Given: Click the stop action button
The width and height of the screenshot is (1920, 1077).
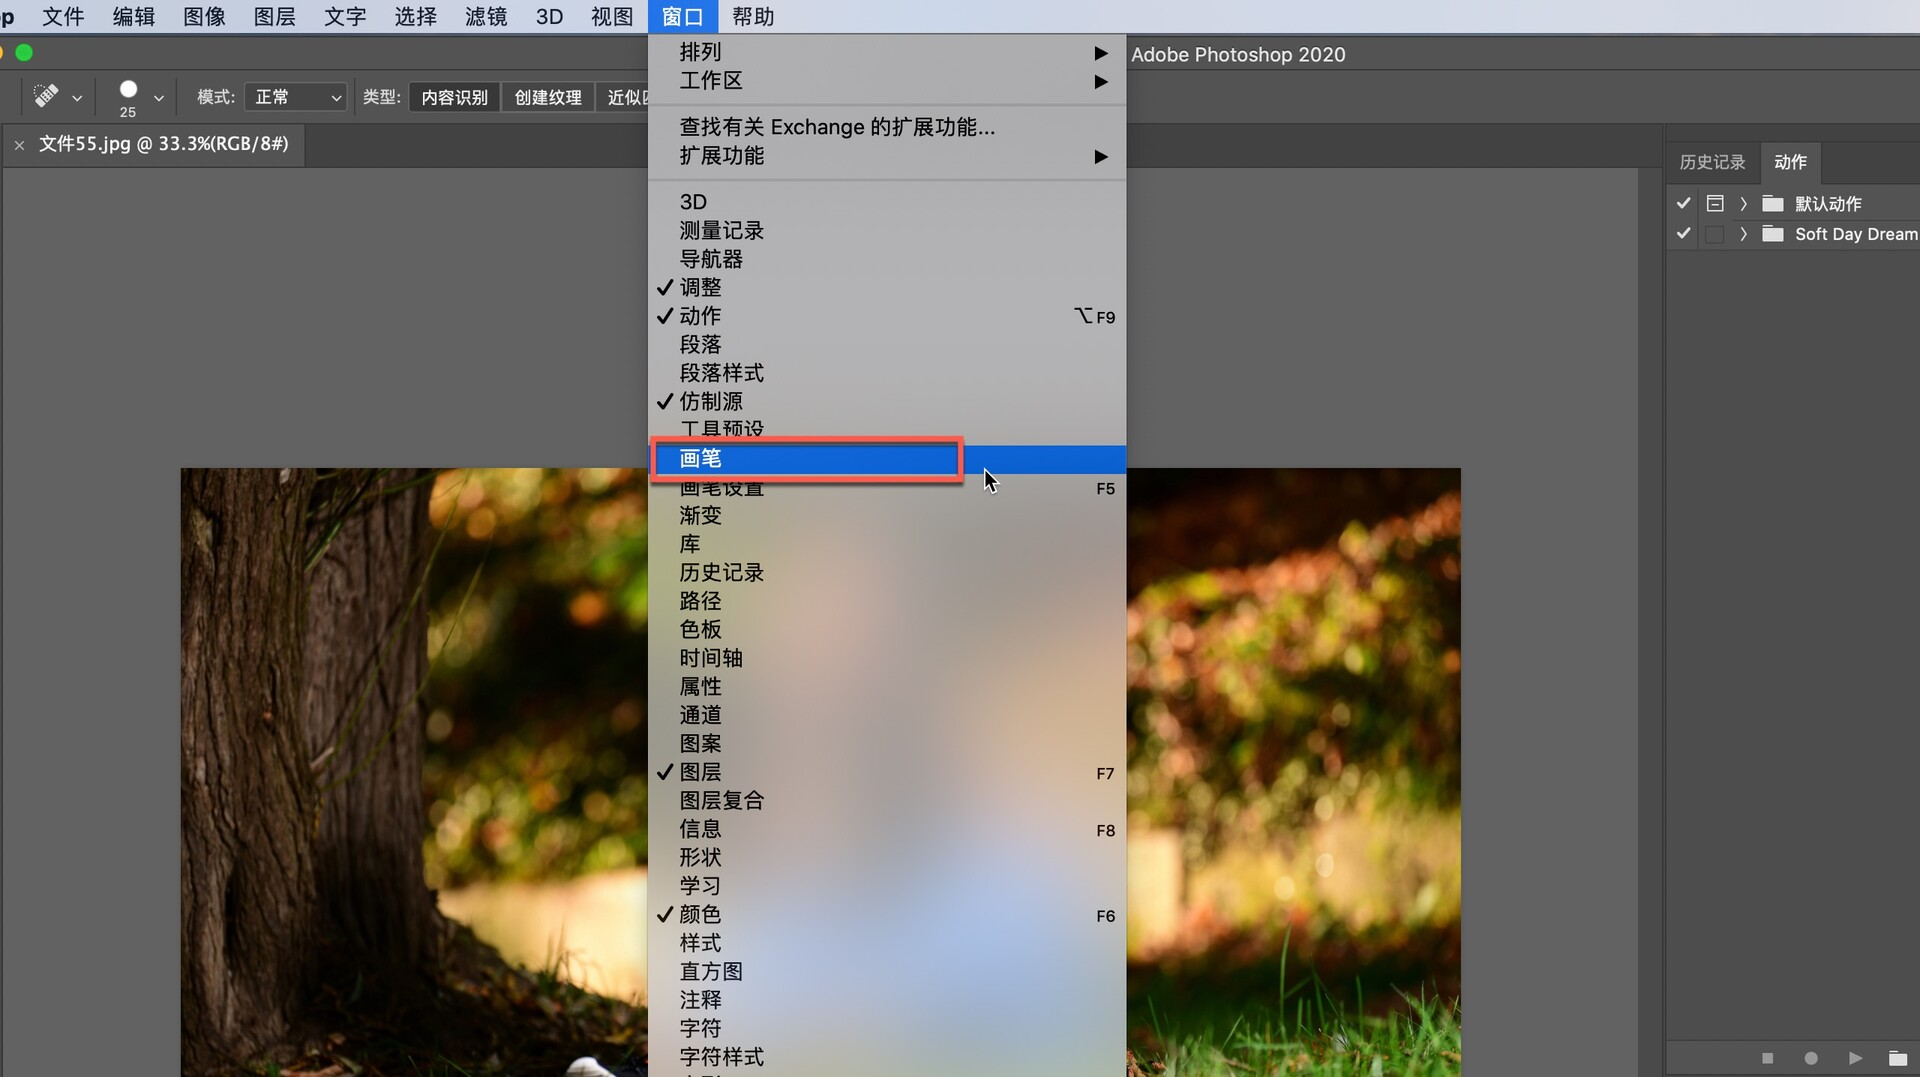Looking at the screenshot, I should (1767, 1058).
